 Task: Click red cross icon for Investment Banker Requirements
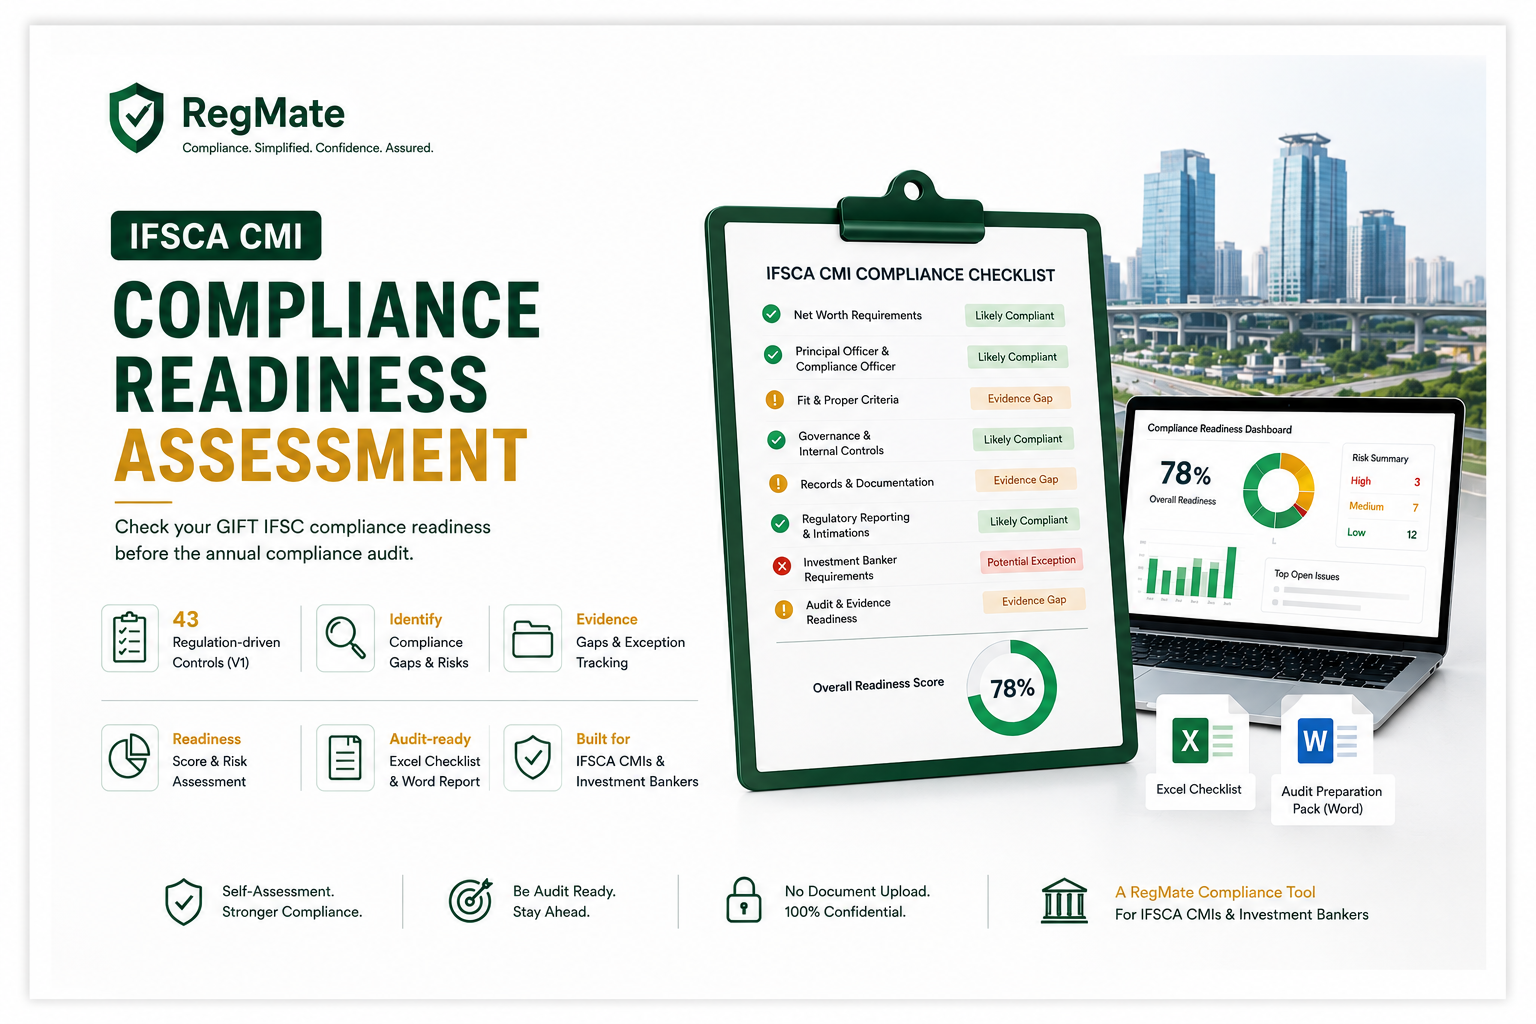click(782, 567)
